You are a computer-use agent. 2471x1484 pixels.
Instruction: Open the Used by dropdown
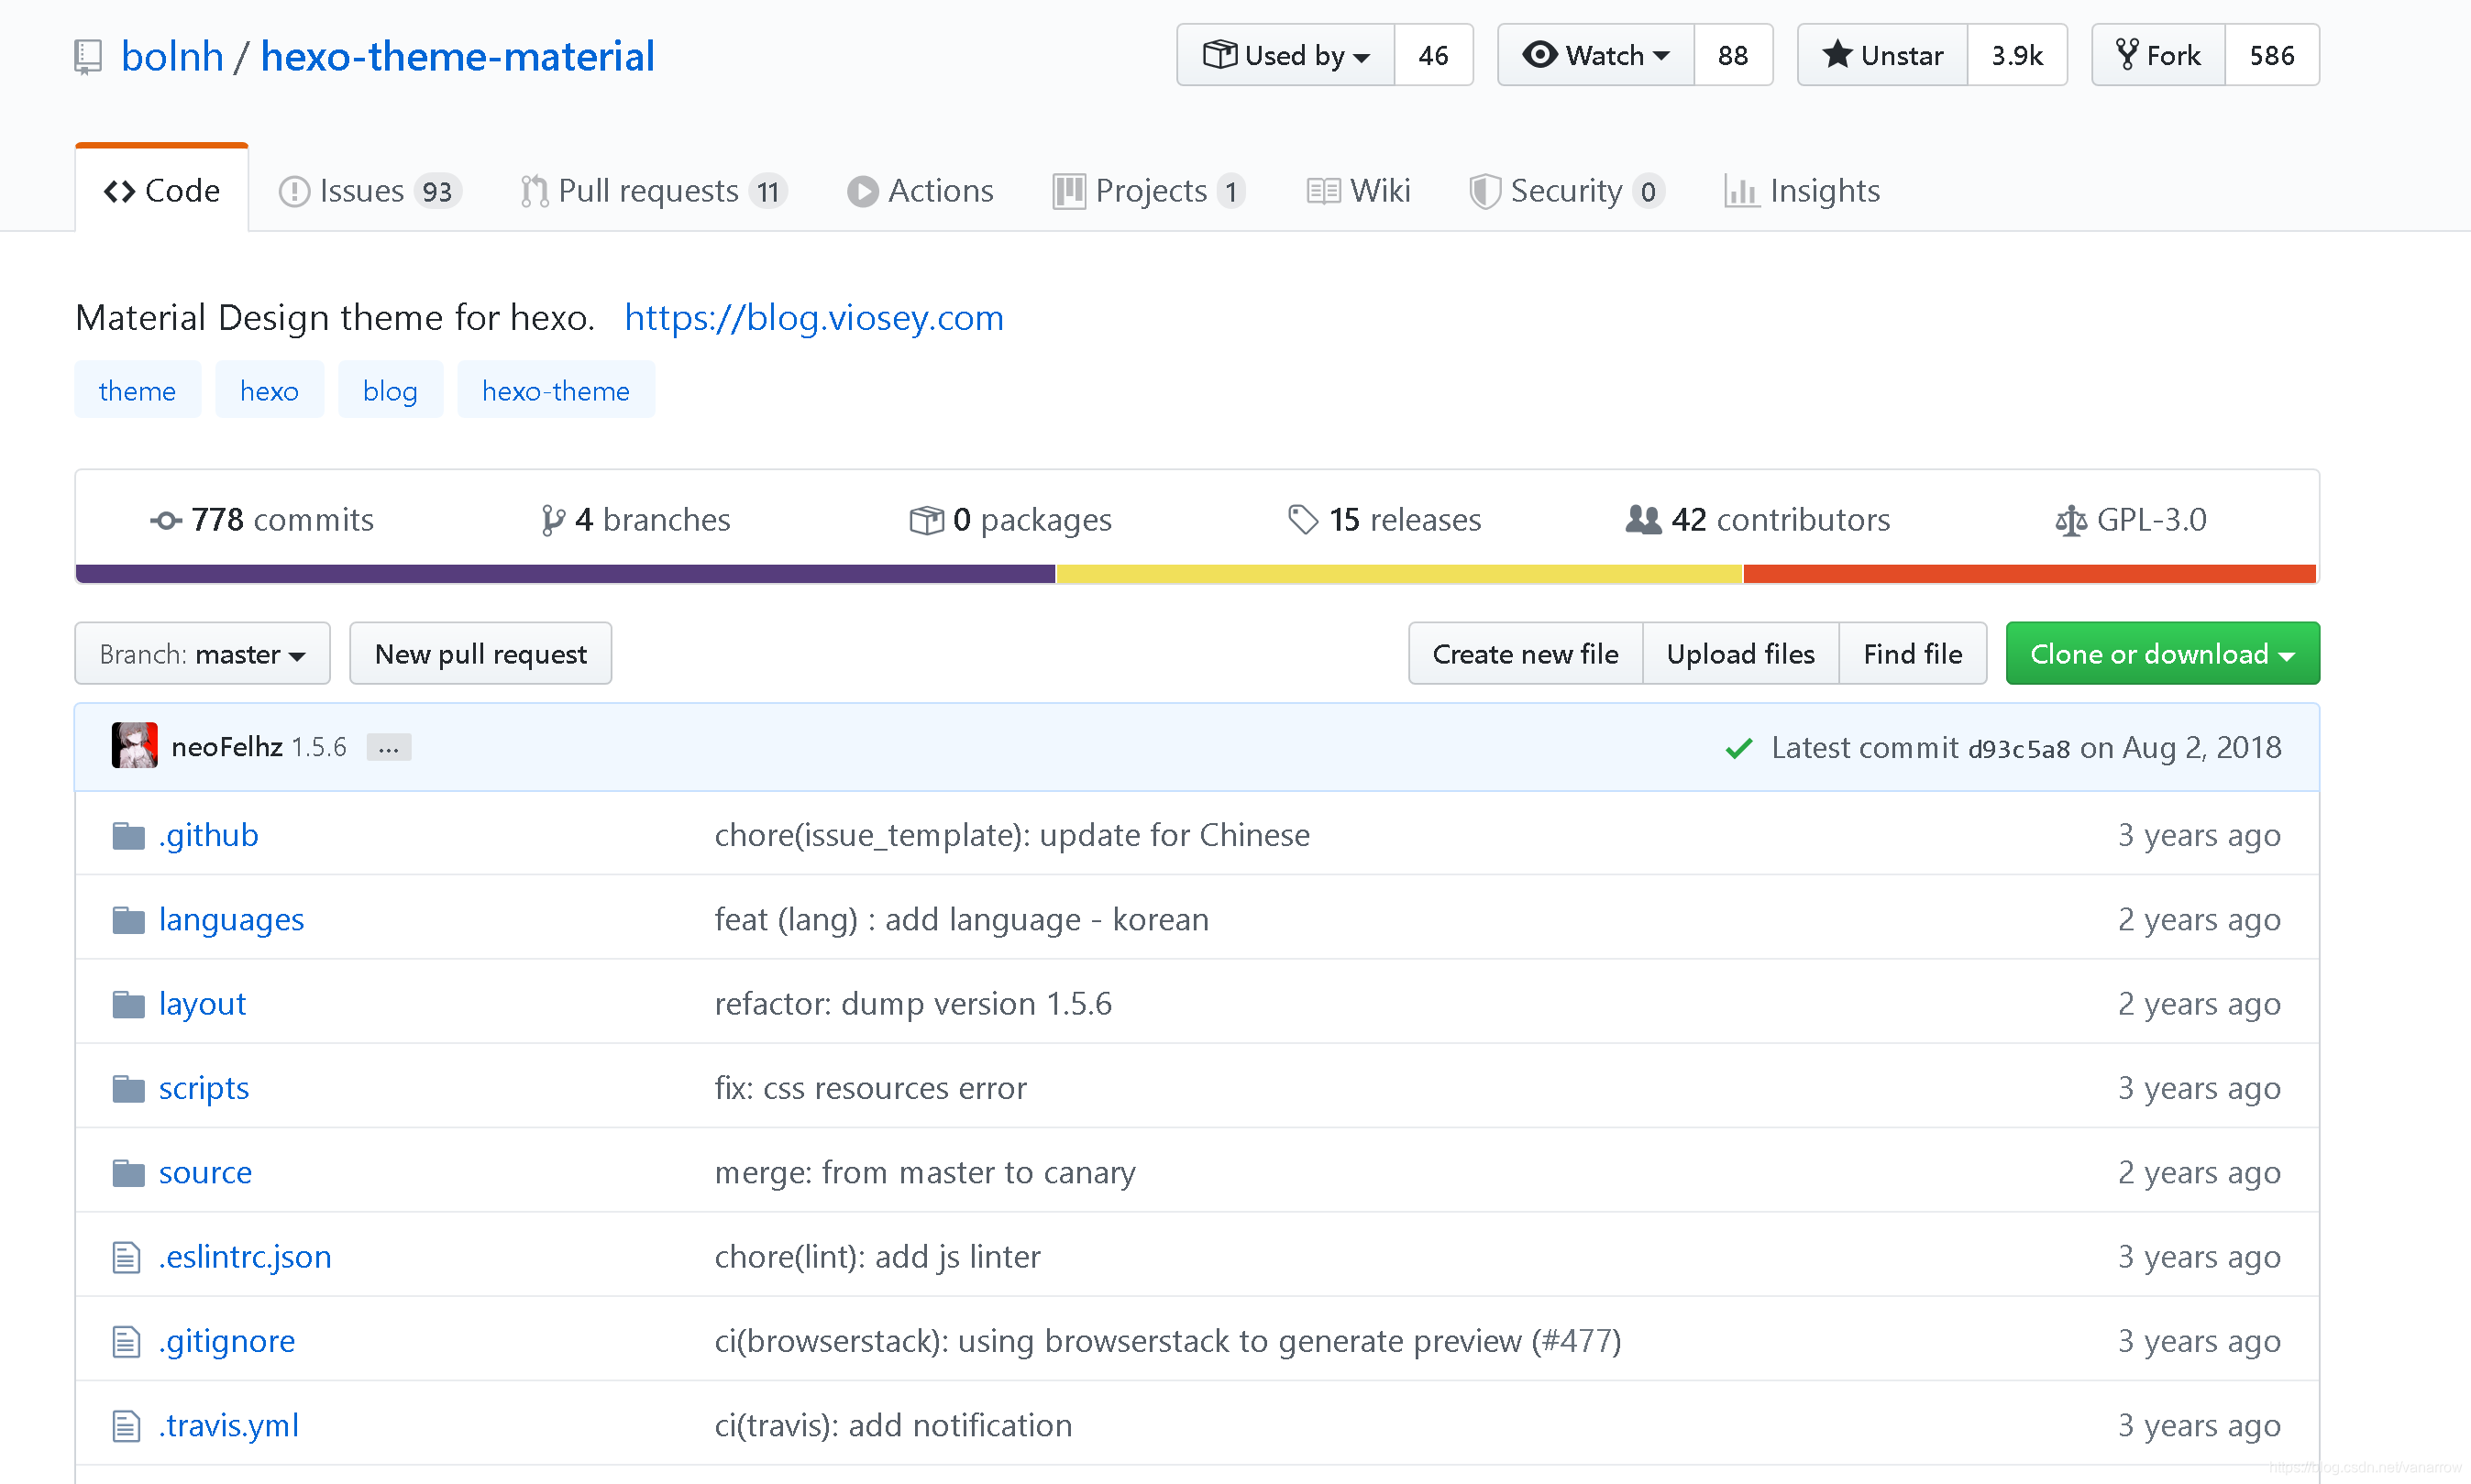[x=1285, y=55]
